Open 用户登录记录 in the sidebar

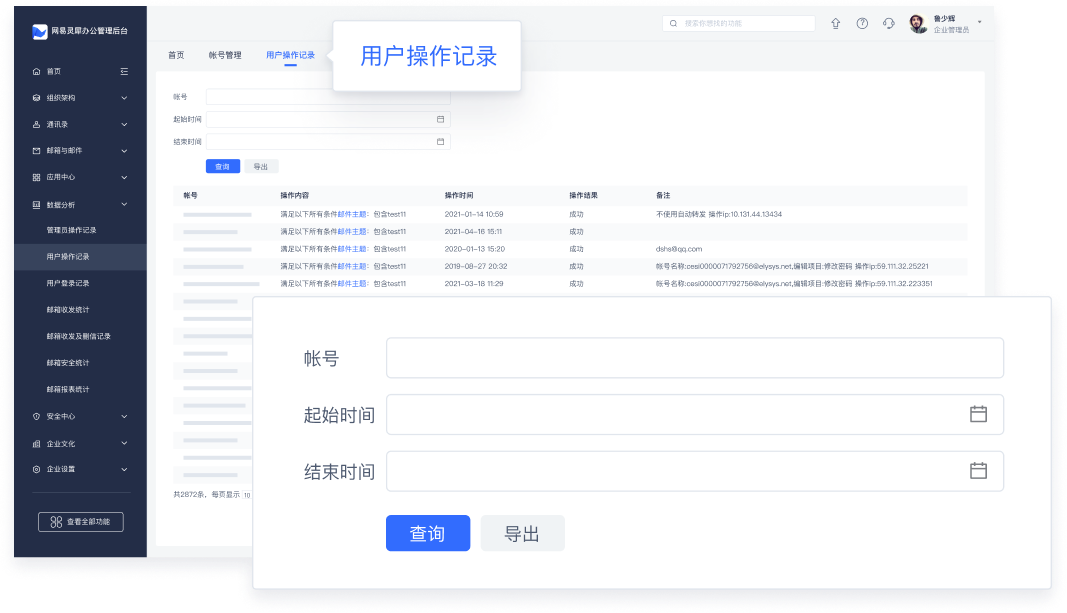click(x=68, y=283)
